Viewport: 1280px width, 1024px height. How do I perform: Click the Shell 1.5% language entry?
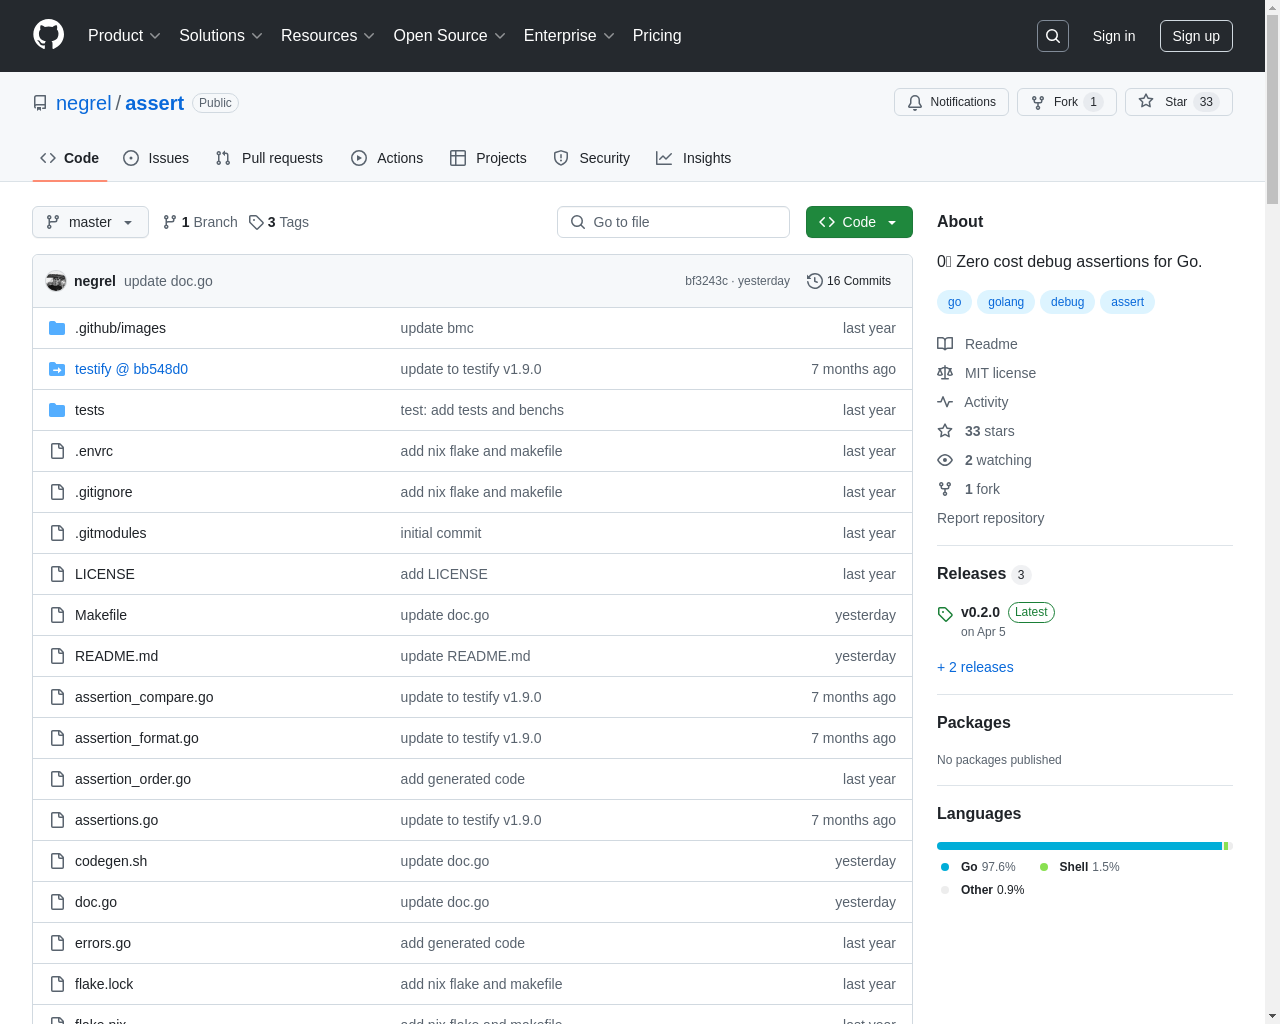pyautogui.click(x=1079, y=867)
